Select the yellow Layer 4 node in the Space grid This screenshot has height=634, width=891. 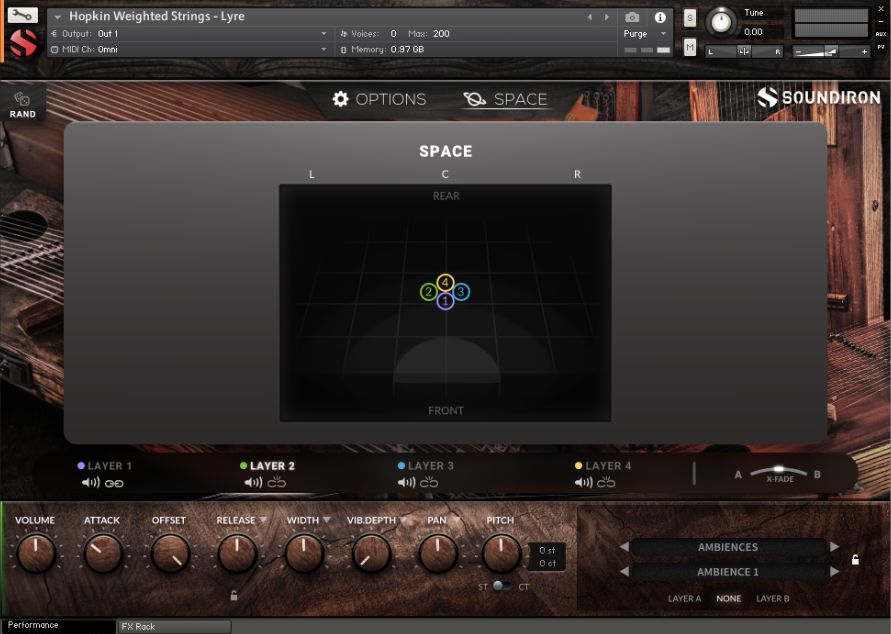pos(444,283)
